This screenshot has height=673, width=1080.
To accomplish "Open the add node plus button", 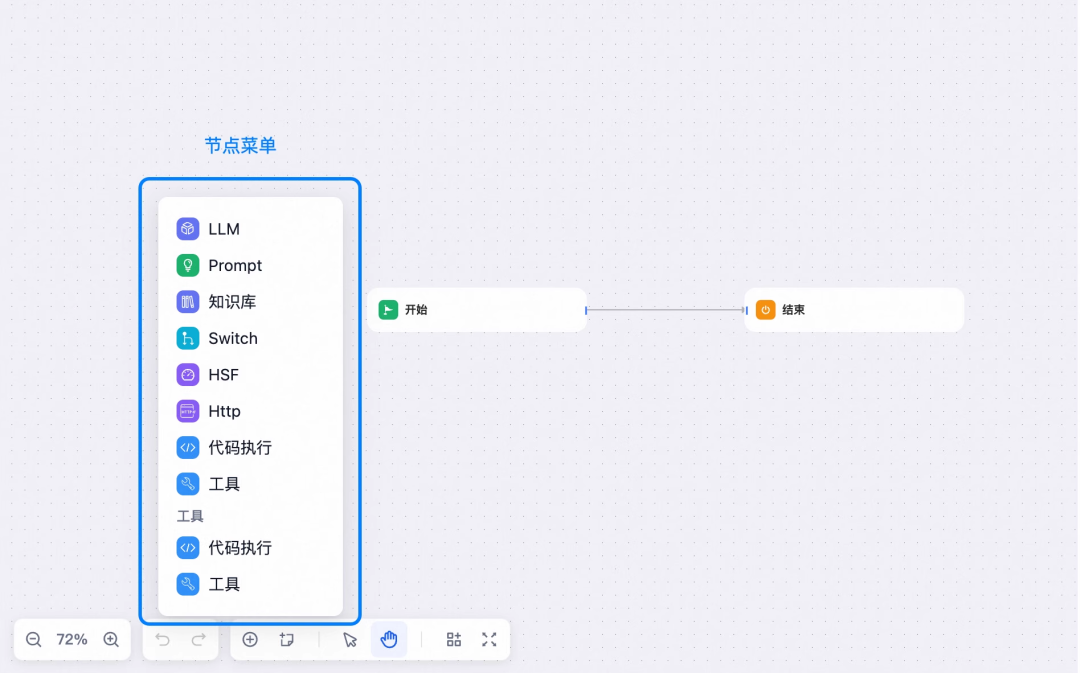I will (x=250, y=640).
